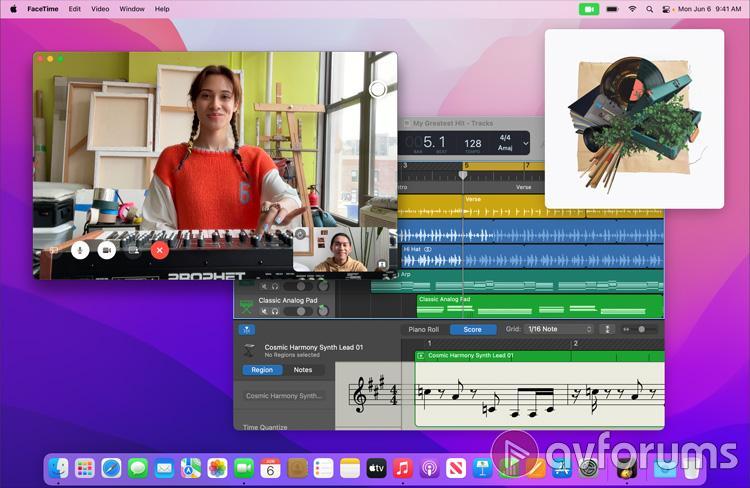This screenshot has width=750, height=488.
Task: Launch Safari from the Dock
Action: tap(111, 468)
